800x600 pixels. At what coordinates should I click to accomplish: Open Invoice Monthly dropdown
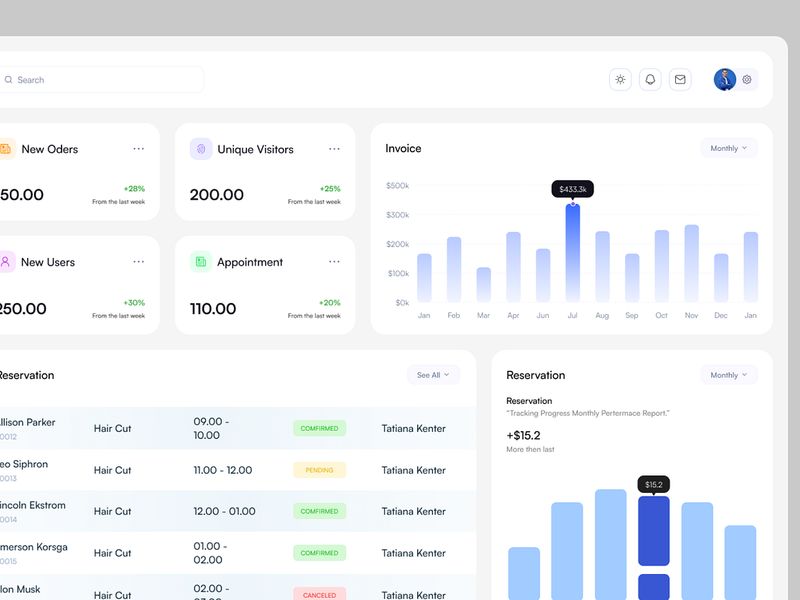click(x=729, y=148)
